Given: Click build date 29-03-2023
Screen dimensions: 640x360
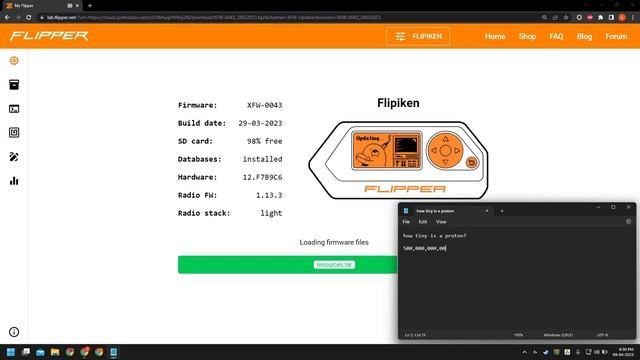Looking at the screenshot, I should (x=260, y=123).
